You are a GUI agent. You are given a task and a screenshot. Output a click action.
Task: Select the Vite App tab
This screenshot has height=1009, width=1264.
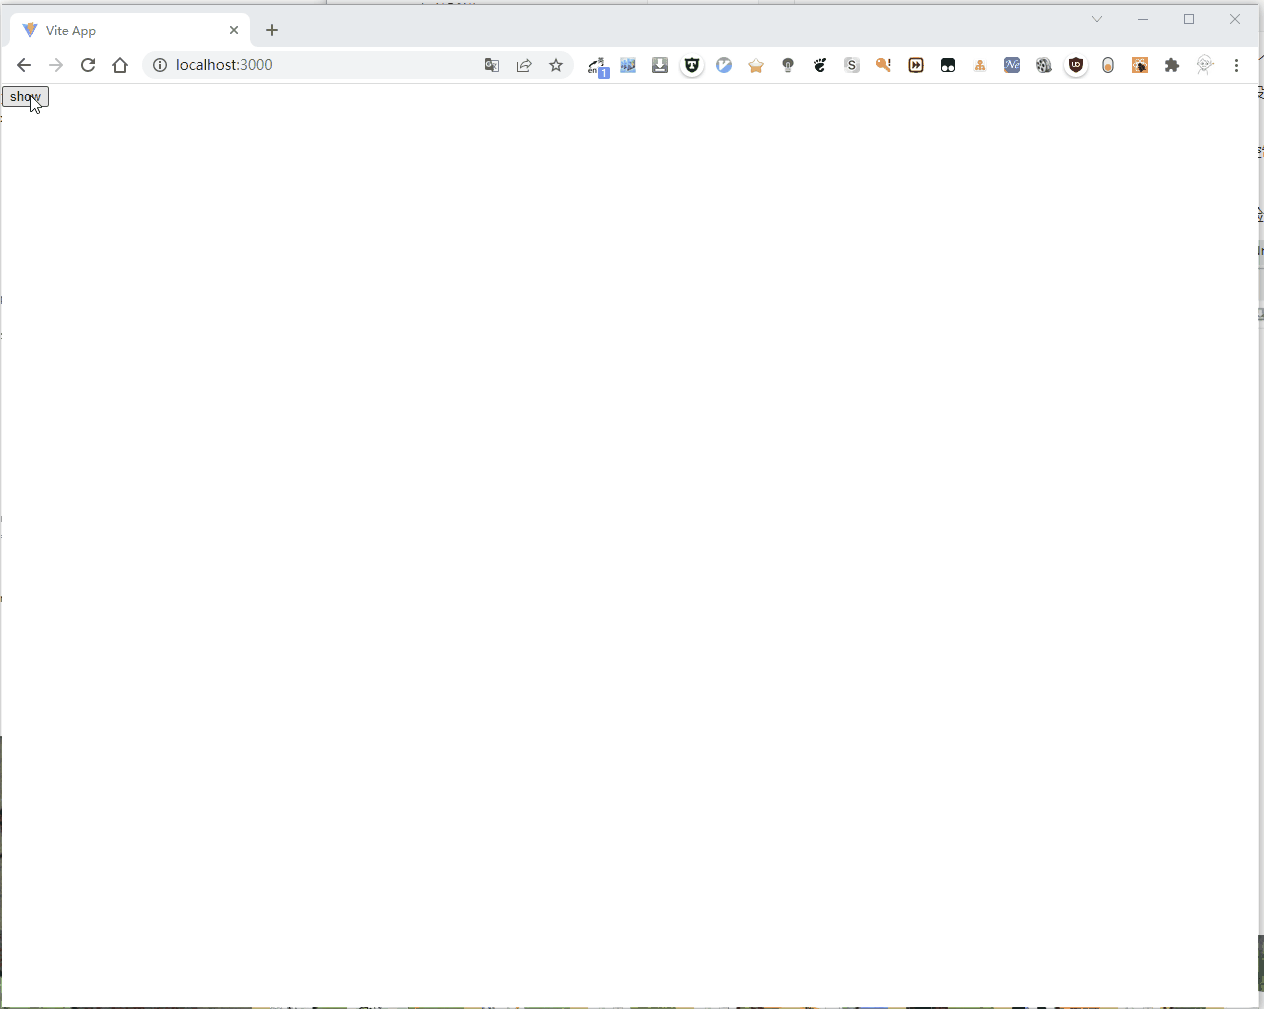130,31
